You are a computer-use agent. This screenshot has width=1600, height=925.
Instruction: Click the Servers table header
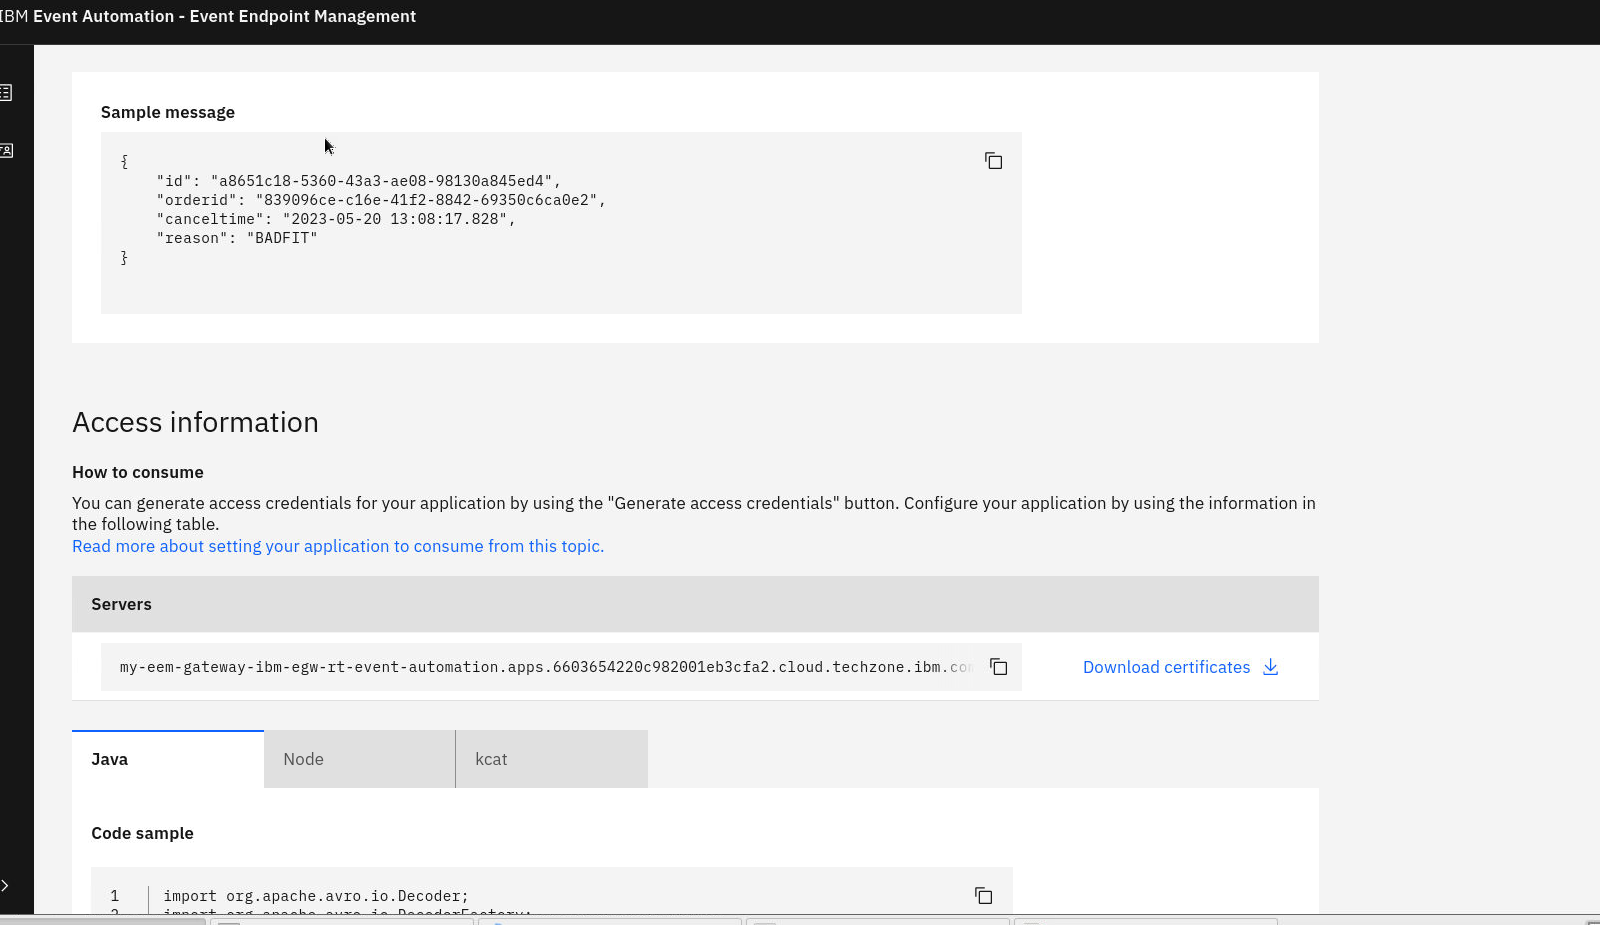(694, 604)
